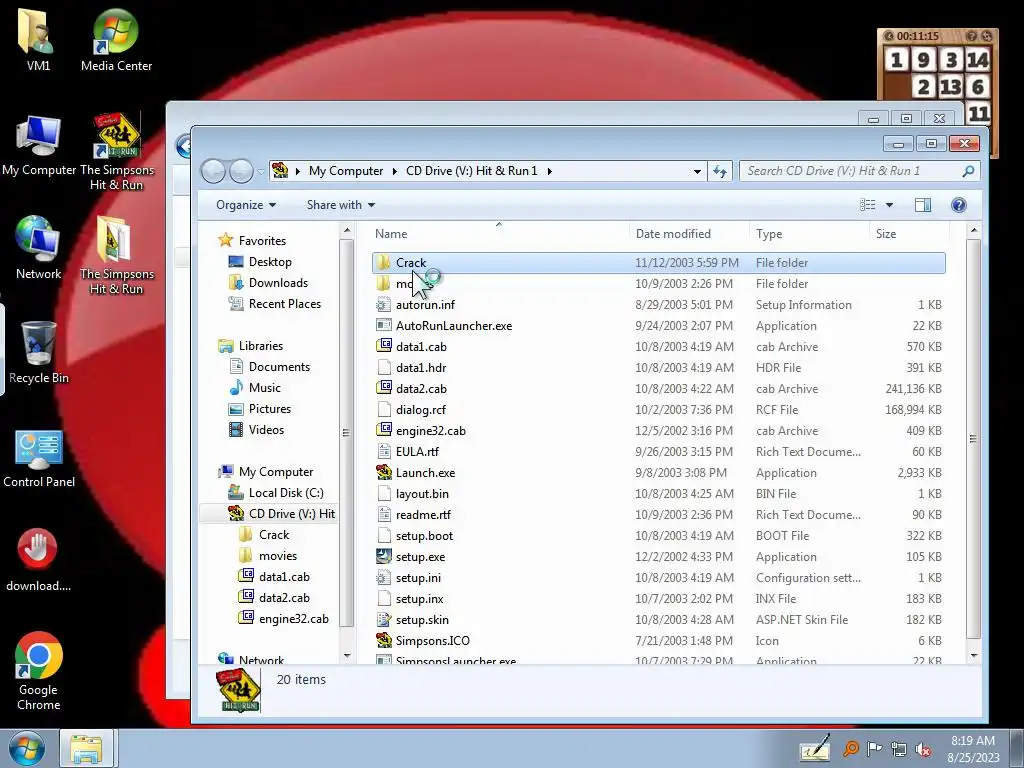Click the tablet input pen tray icon
Image resolution: width=1024 pixels, height=768 pixels.
point(816,748)
